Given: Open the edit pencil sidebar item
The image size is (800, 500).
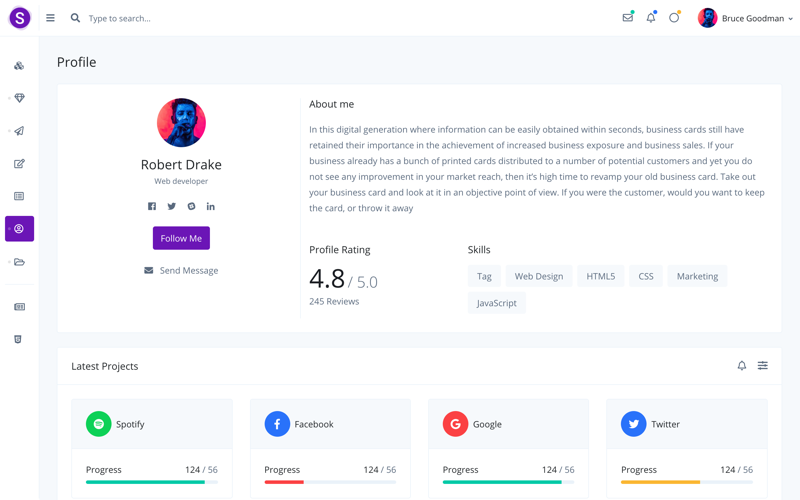Looking at the screenshot, I should coord(19,164).
